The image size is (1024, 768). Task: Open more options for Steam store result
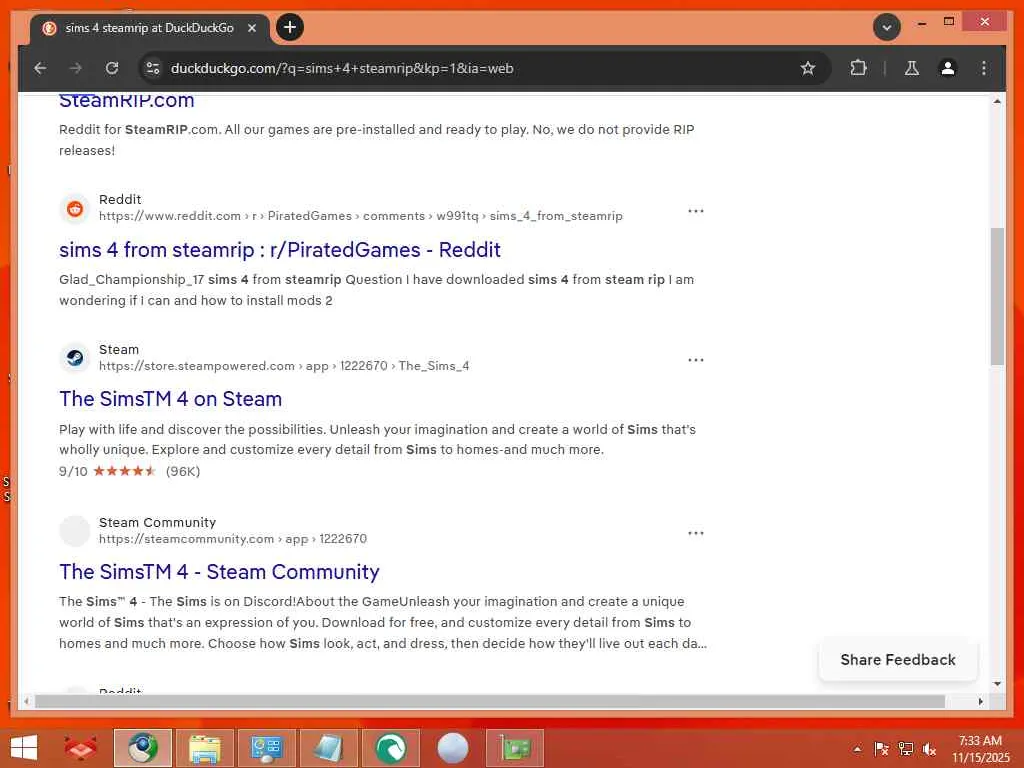click(696, 360)
